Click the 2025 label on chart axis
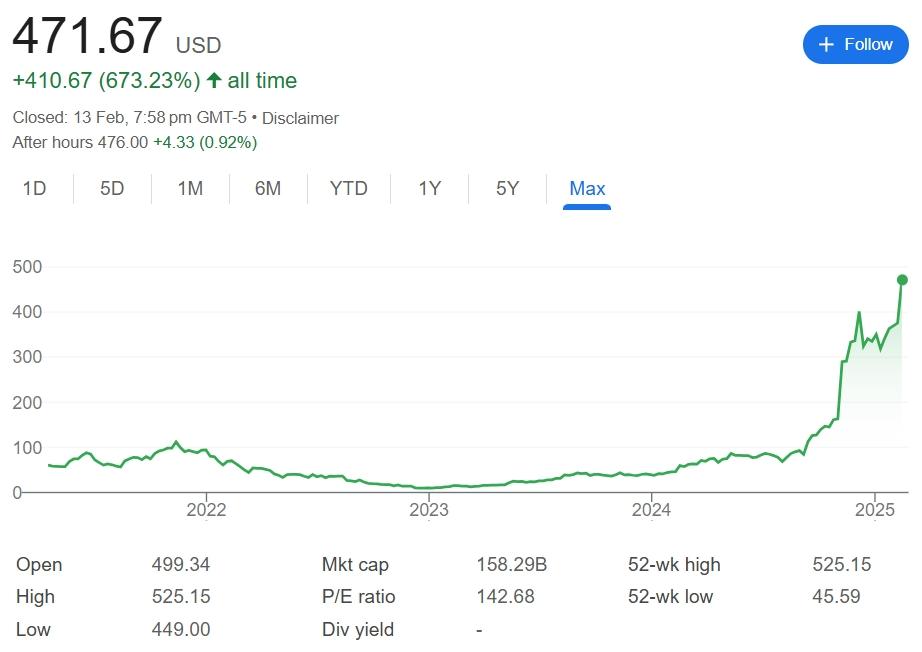This screenshot has height=652, width=922. point(875,509)
